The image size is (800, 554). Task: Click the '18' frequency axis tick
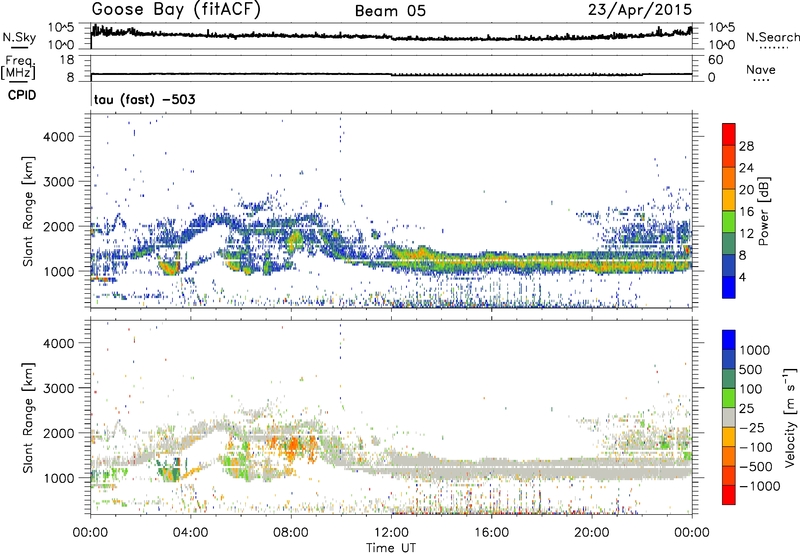[x=67, y=60]
